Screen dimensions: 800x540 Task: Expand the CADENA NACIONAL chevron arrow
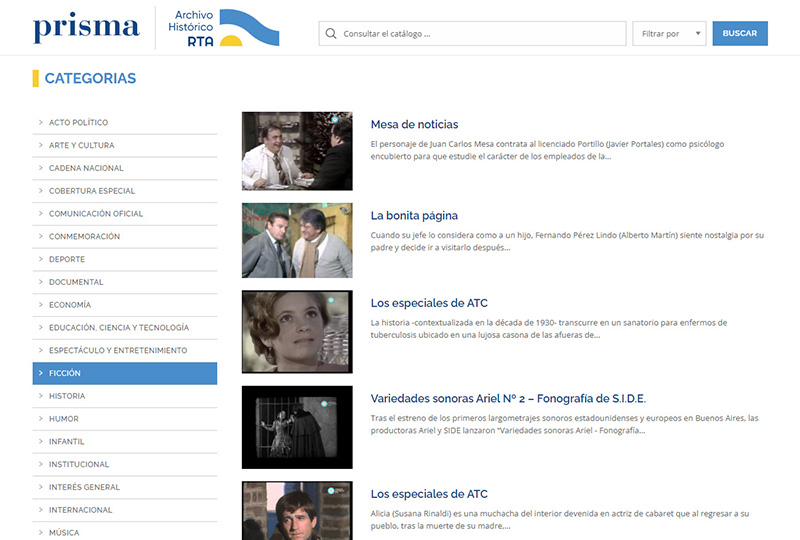40,168
